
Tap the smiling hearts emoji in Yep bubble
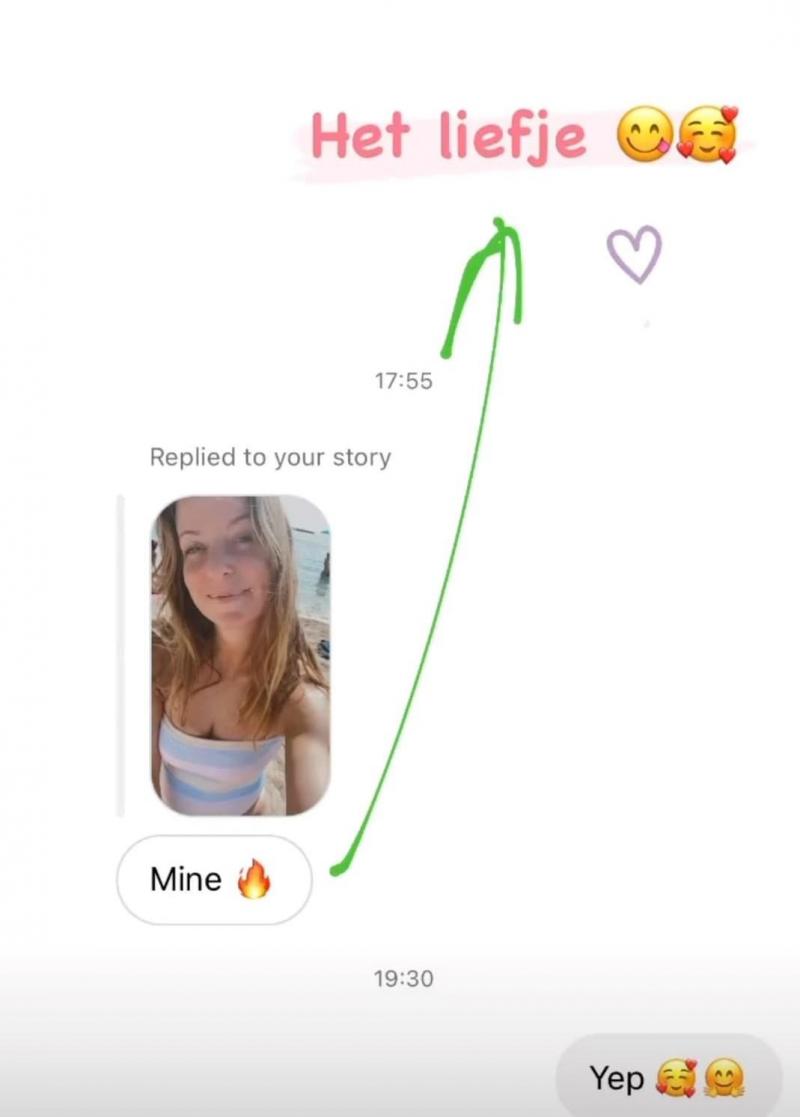(x=675, y=1078)
